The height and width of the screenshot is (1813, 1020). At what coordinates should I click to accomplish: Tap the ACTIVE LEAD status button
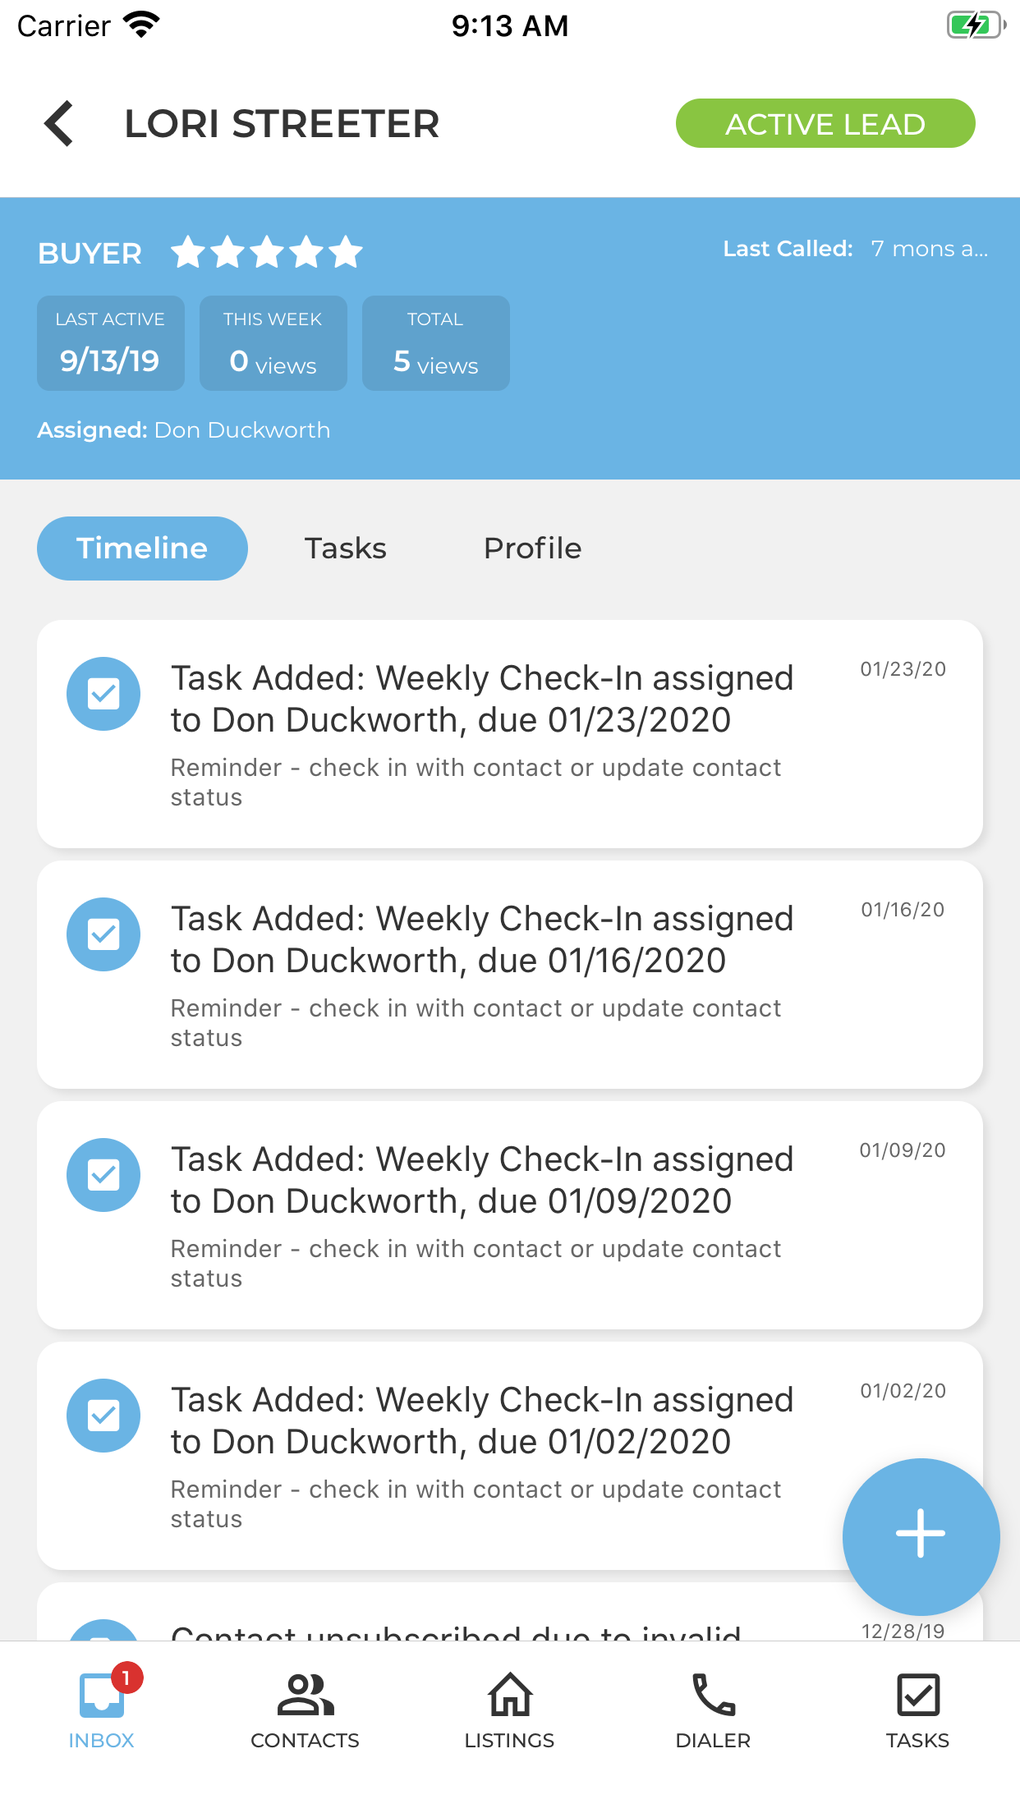[825, 123]
